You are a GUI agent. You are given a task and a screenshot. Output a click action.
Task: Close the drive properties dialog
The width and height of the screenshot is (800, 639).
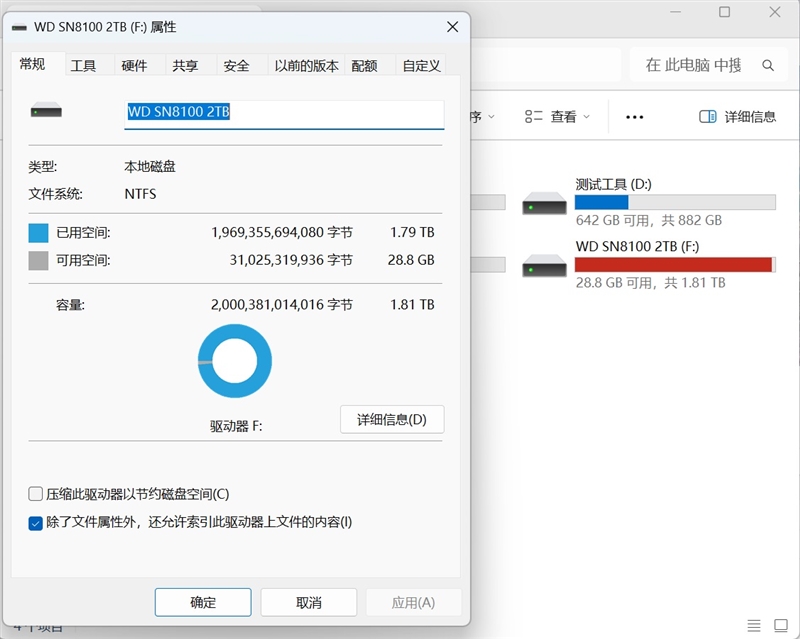(452, 27)
